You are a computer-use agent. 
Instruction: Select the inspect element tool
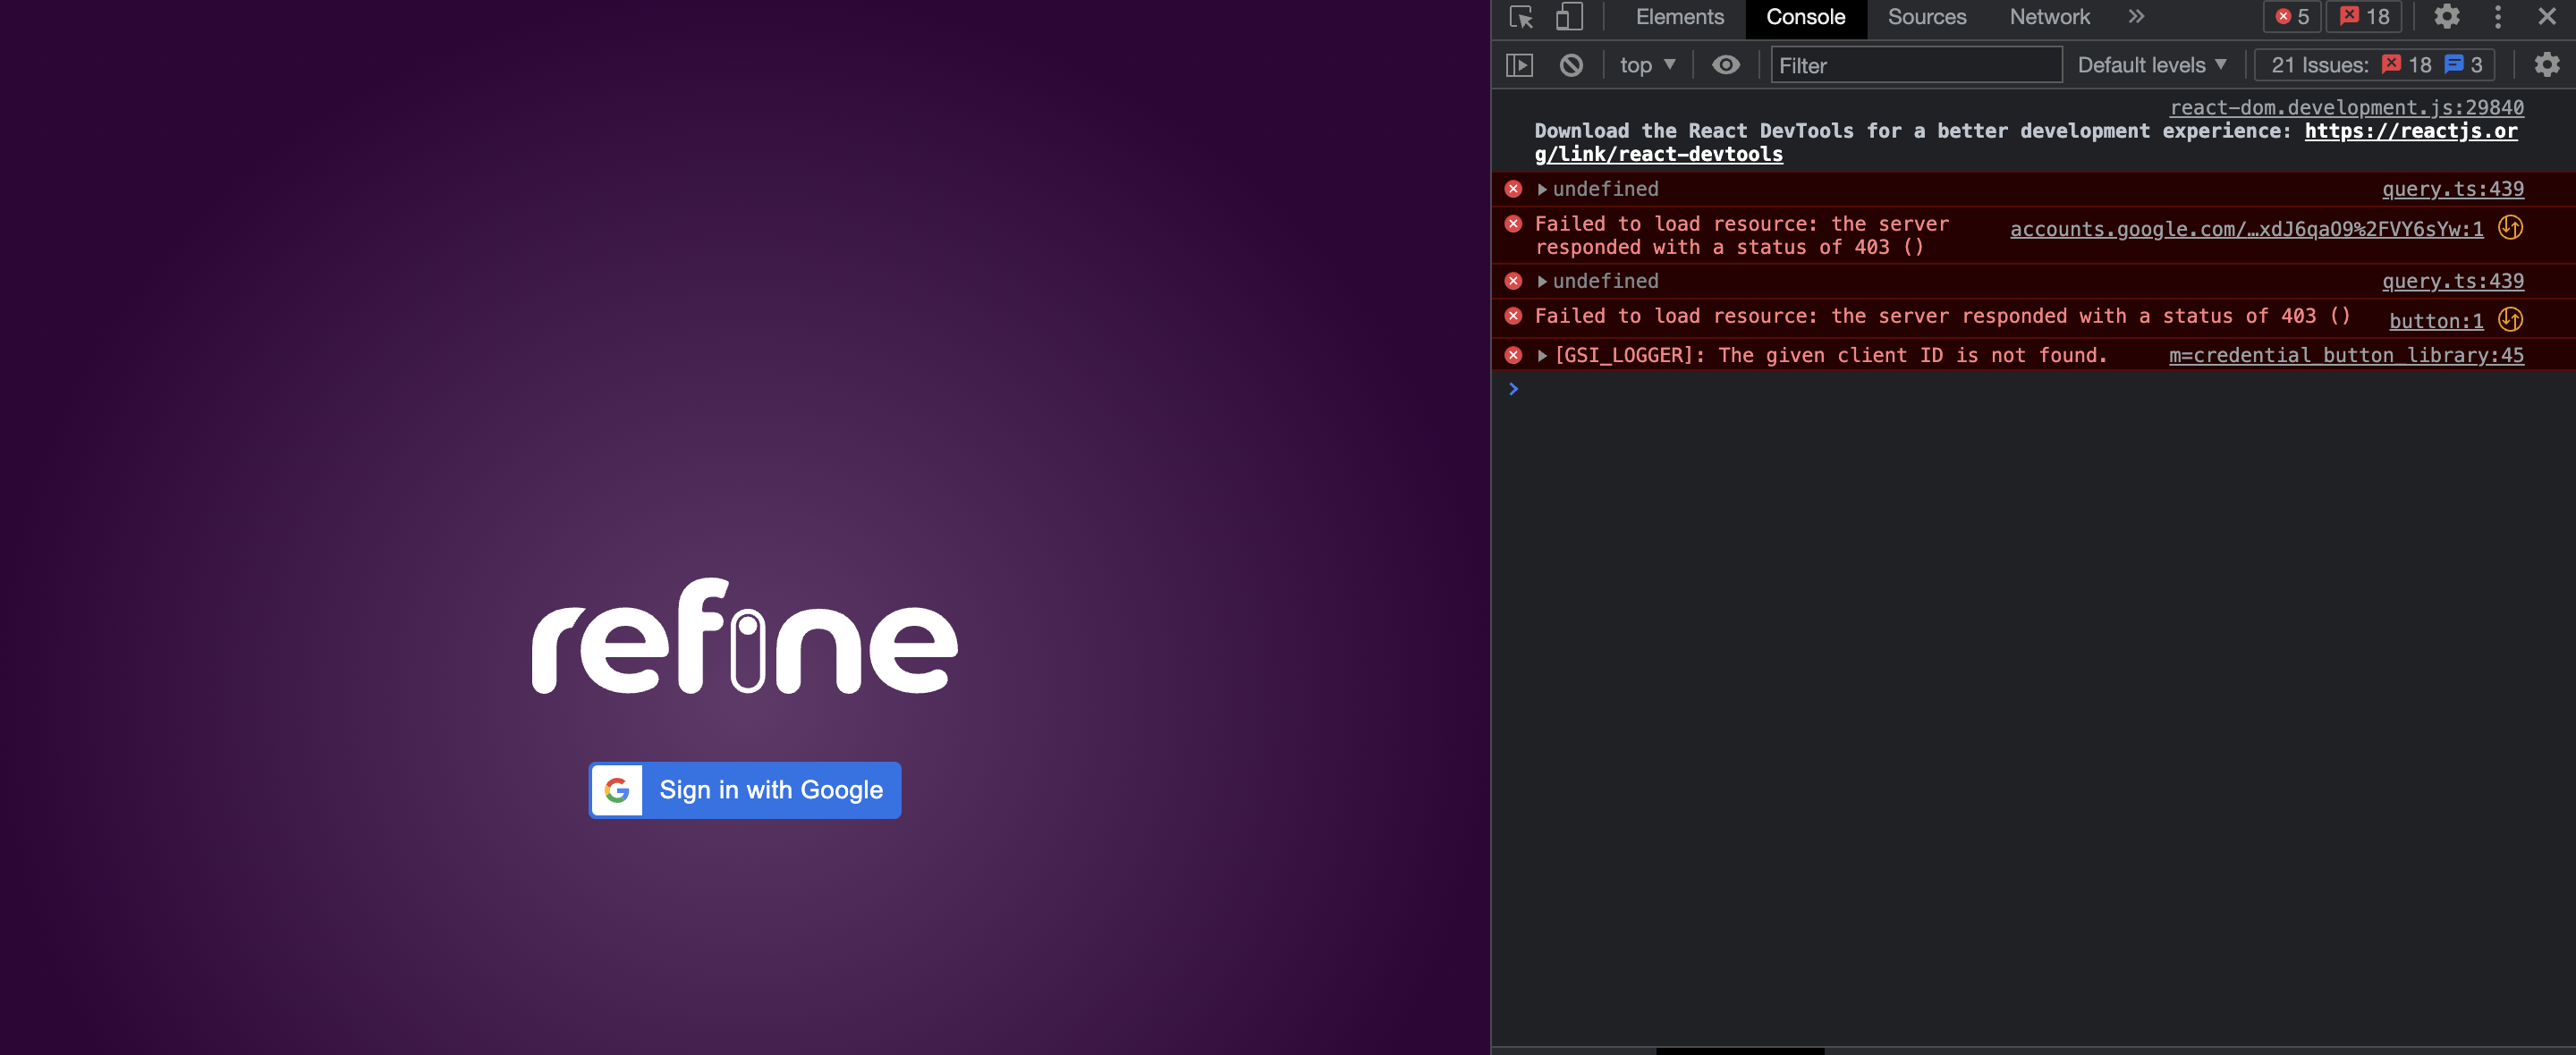1521,17
